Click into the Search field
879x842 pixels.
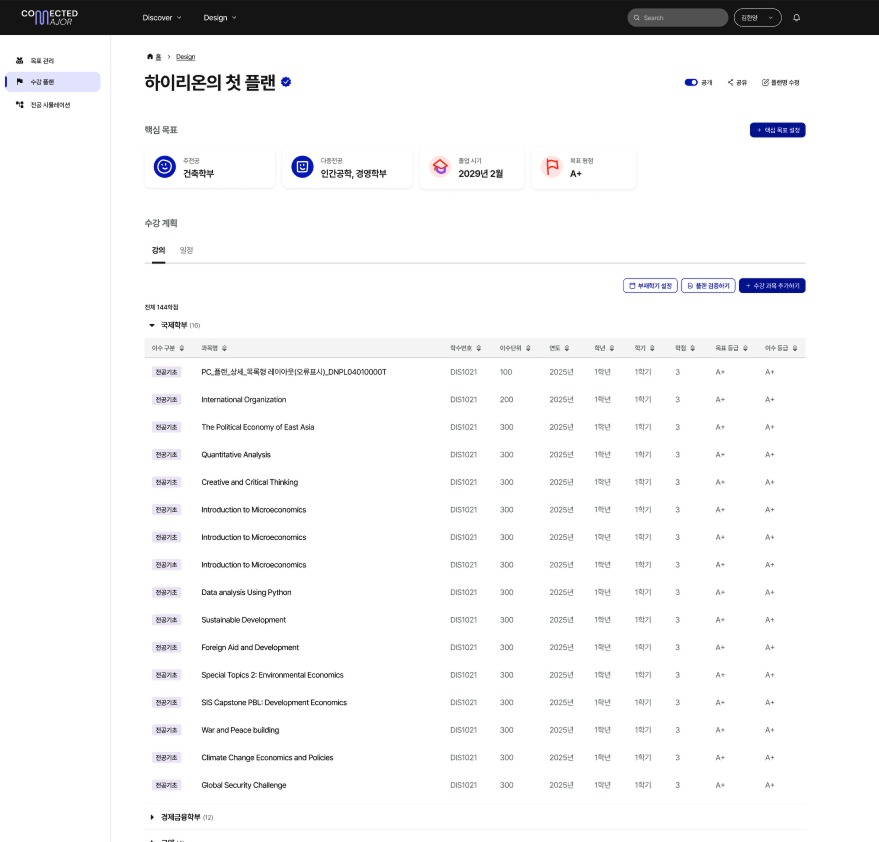point(677,18)
